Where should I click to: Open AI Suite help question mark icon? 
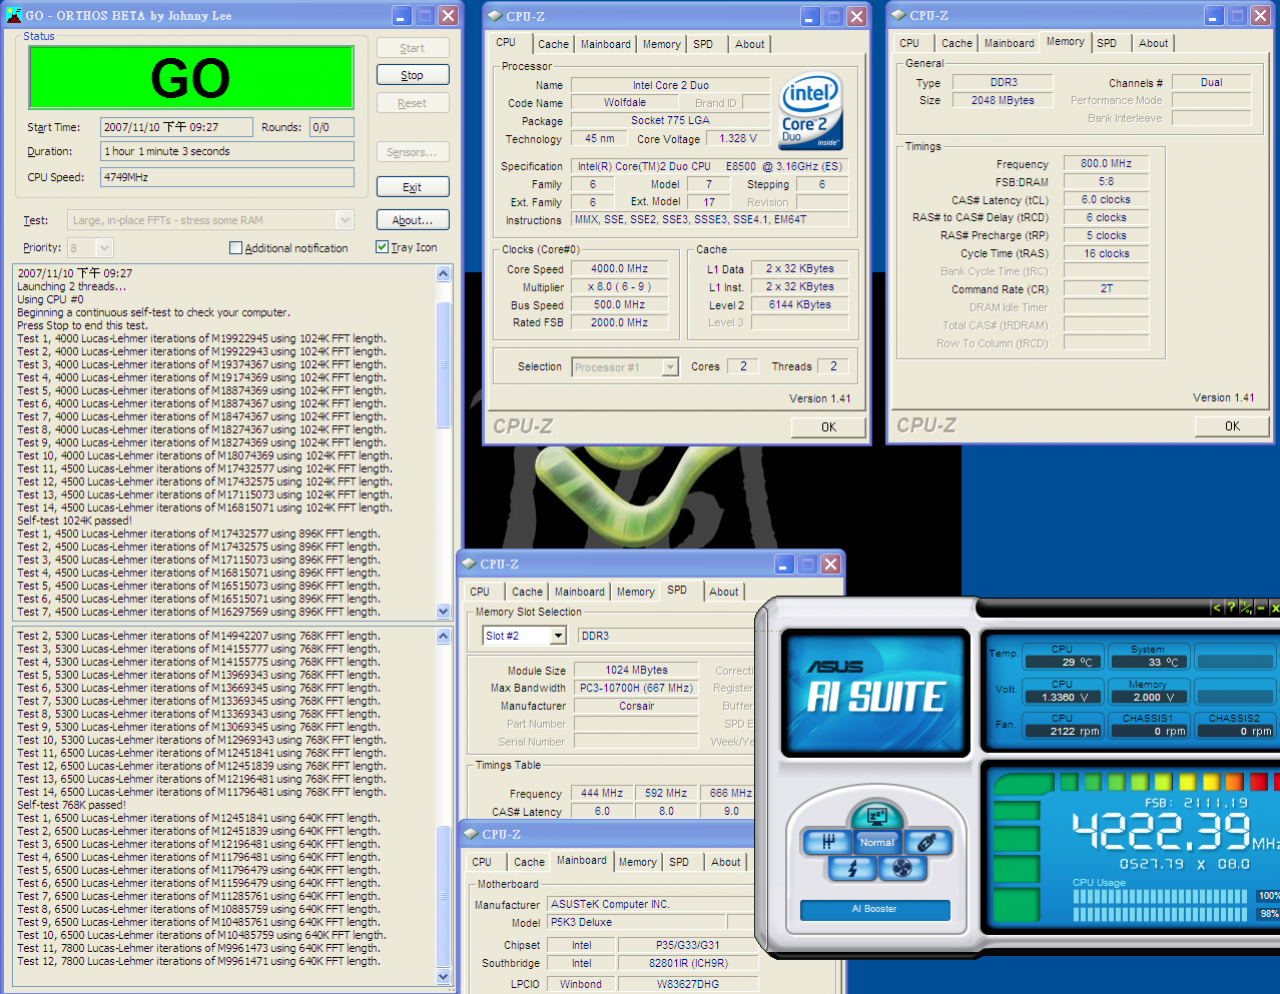[x=1231, y=607]
